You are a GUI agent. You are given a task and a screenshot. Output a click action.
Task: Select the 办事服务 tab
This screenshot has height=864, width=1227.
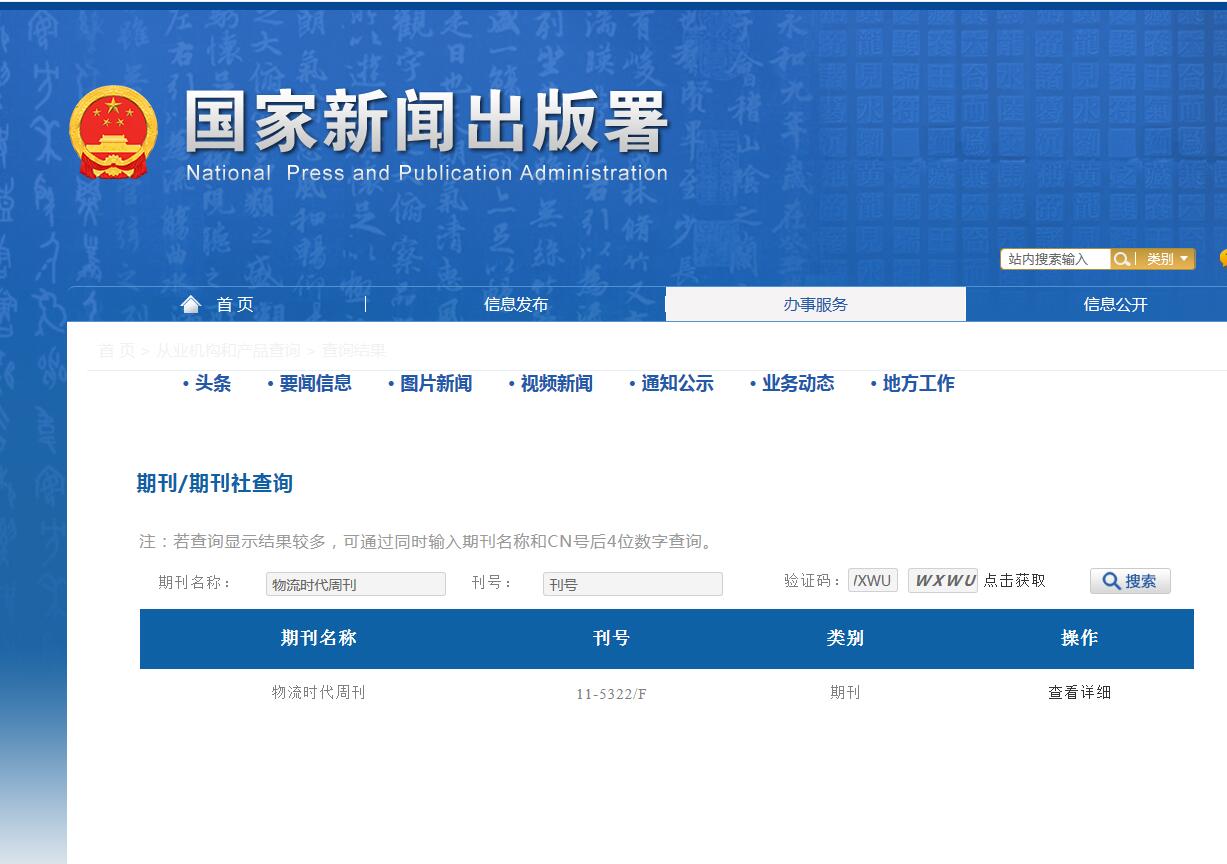pos(815,304)
